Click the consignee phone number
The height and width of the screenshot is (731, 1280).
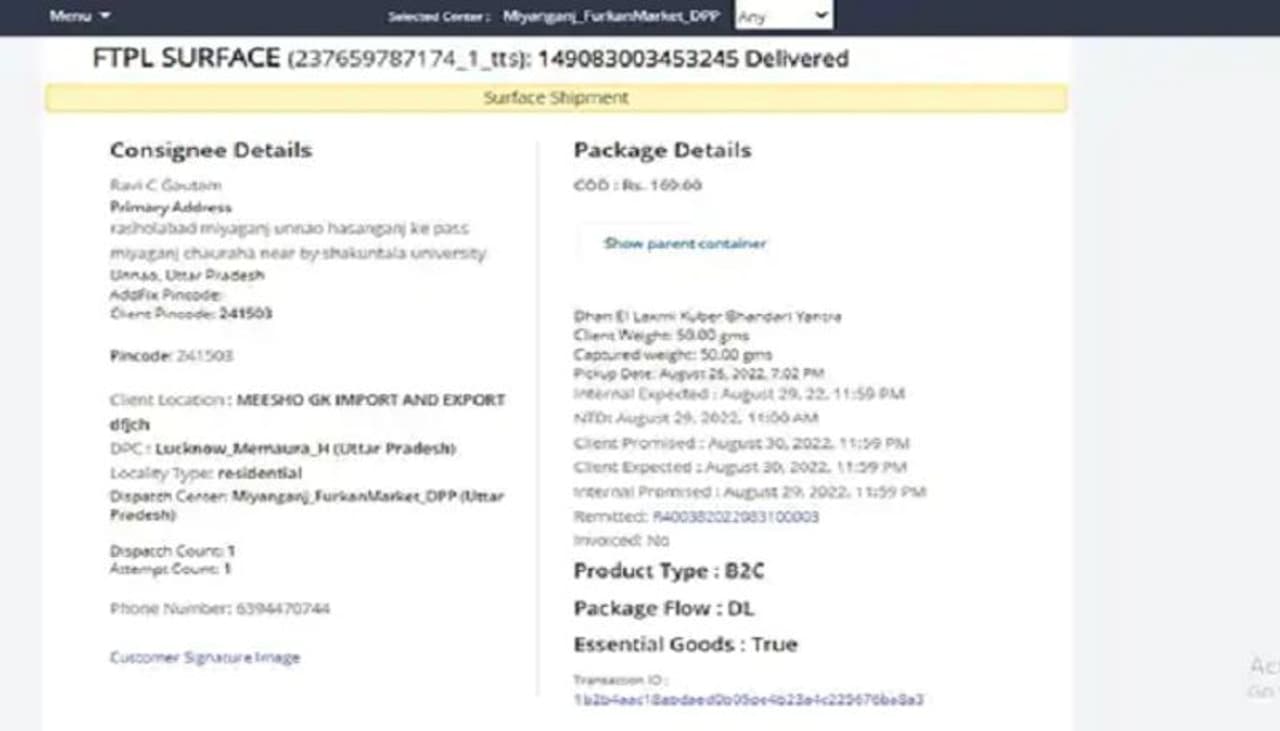(x=282, y=608)
